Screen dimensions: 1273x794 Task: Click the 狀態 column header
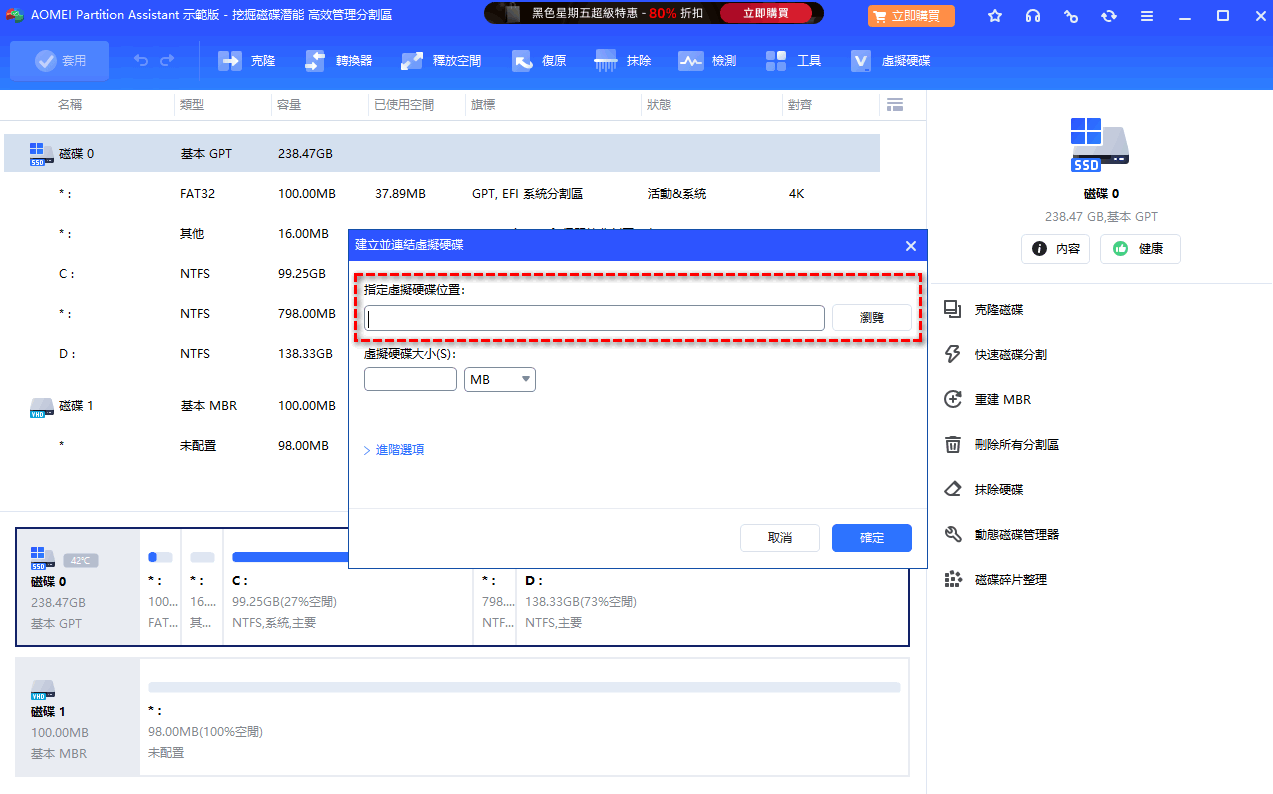coord(659,104)
